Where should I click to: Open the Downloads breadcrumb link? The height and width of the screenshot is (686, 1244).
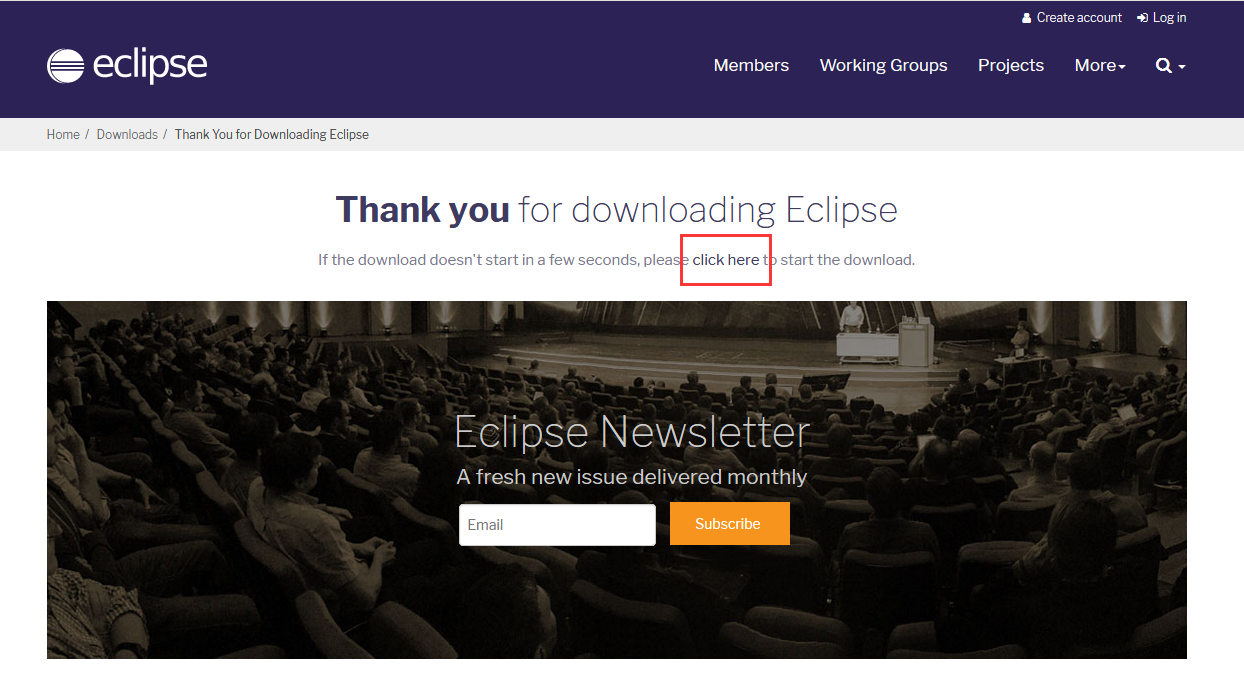click(x=127, y=135)
